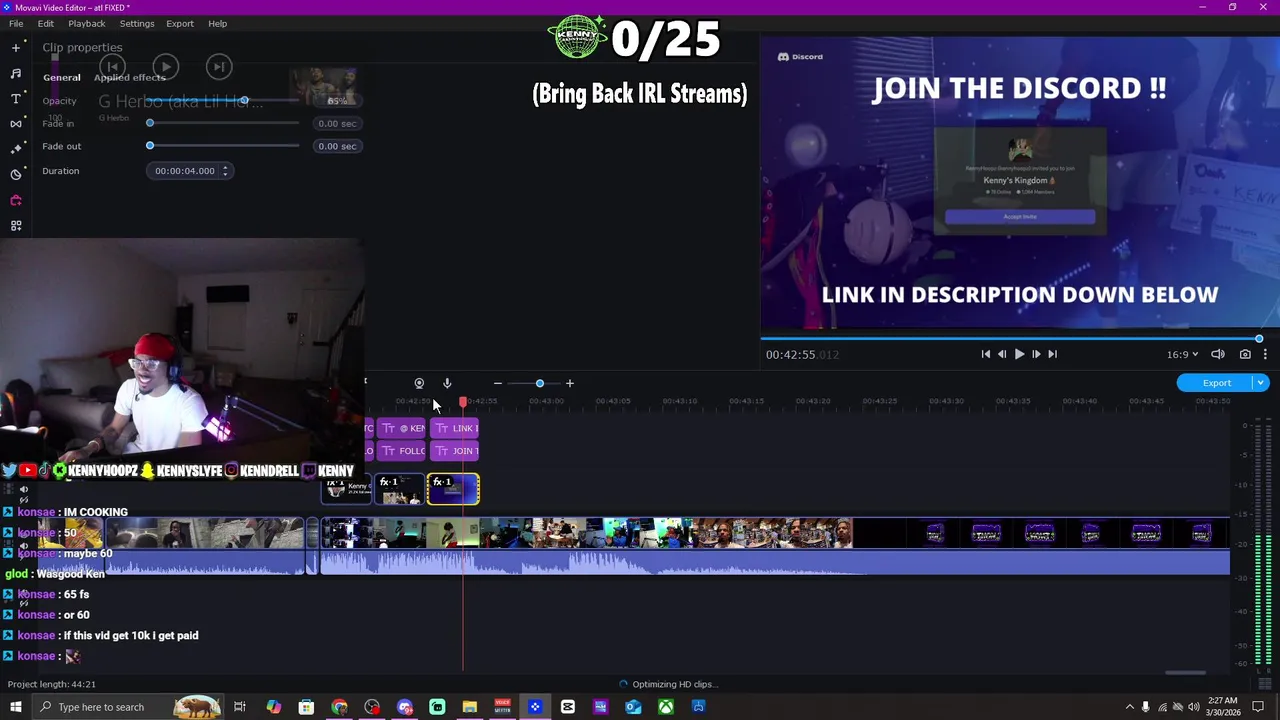Step back one frame in preview

pos(1002,354)
